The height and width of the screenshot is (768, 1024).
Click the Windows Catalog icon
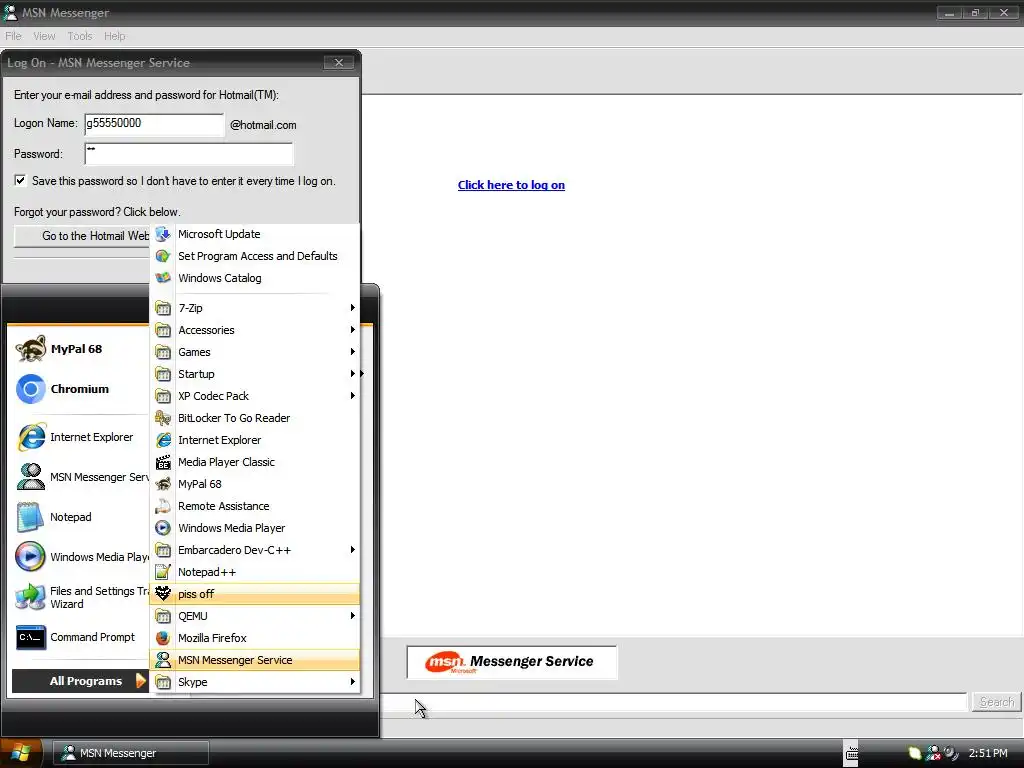(163, 278)
